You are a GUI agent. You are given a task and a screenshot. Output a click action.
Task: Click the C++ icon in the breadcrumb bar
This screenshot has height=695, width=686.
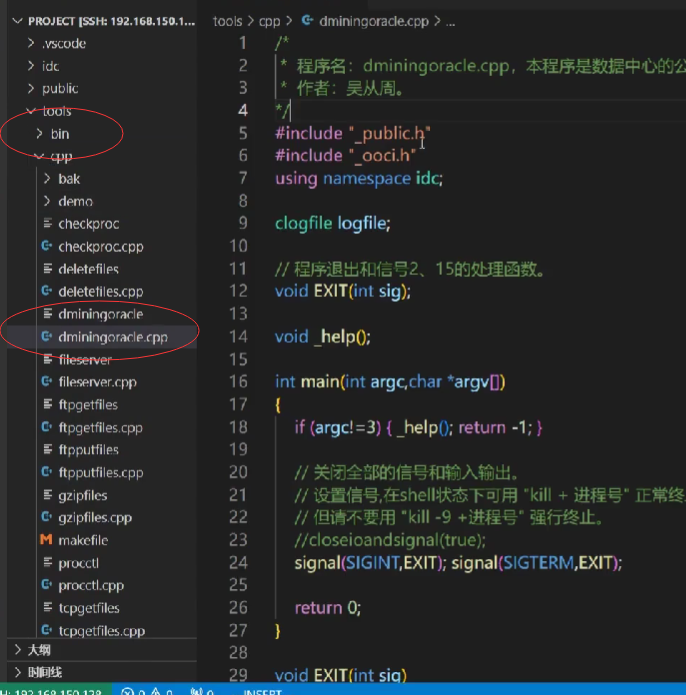coord(307,20)
